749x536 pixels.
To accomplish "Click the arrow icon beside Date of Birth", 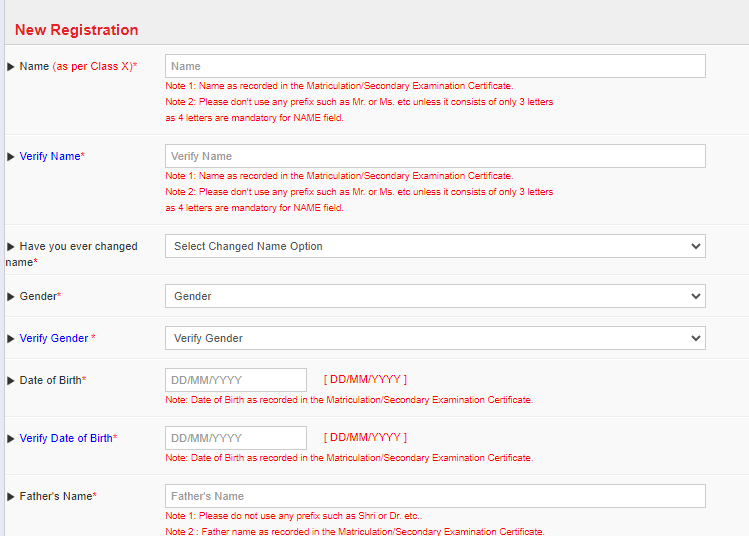I will (x=11, y=381).
